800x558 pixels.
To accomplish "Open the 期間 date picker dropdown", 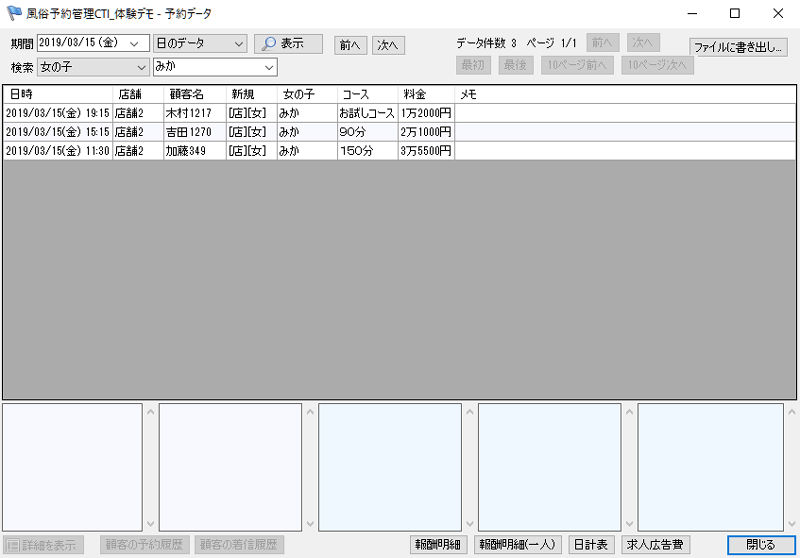I will click(134, 44).
